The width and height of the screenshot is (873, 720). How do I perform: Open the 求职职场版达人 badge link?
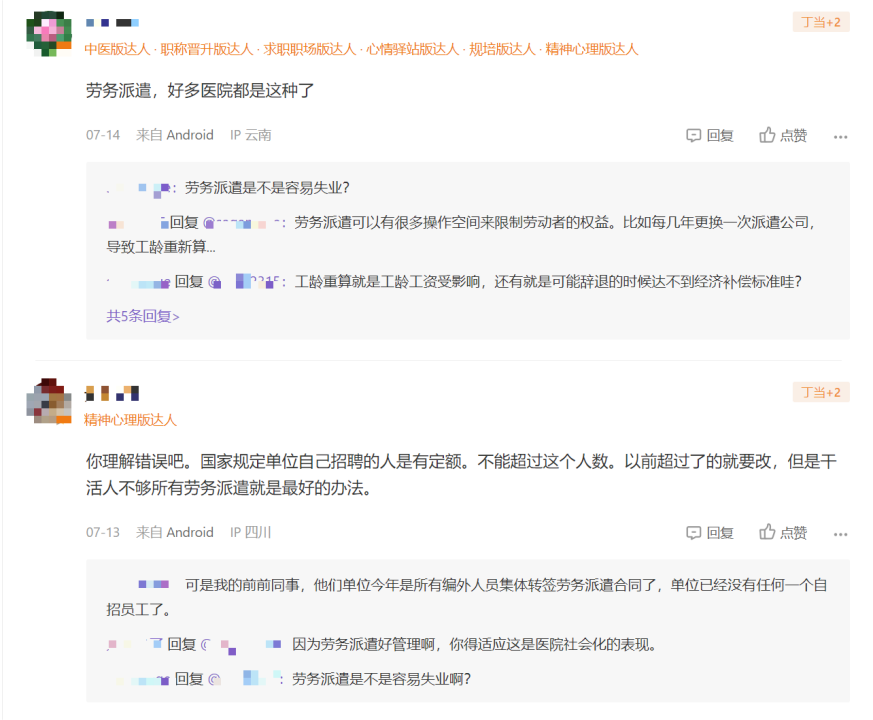point(310,49)
